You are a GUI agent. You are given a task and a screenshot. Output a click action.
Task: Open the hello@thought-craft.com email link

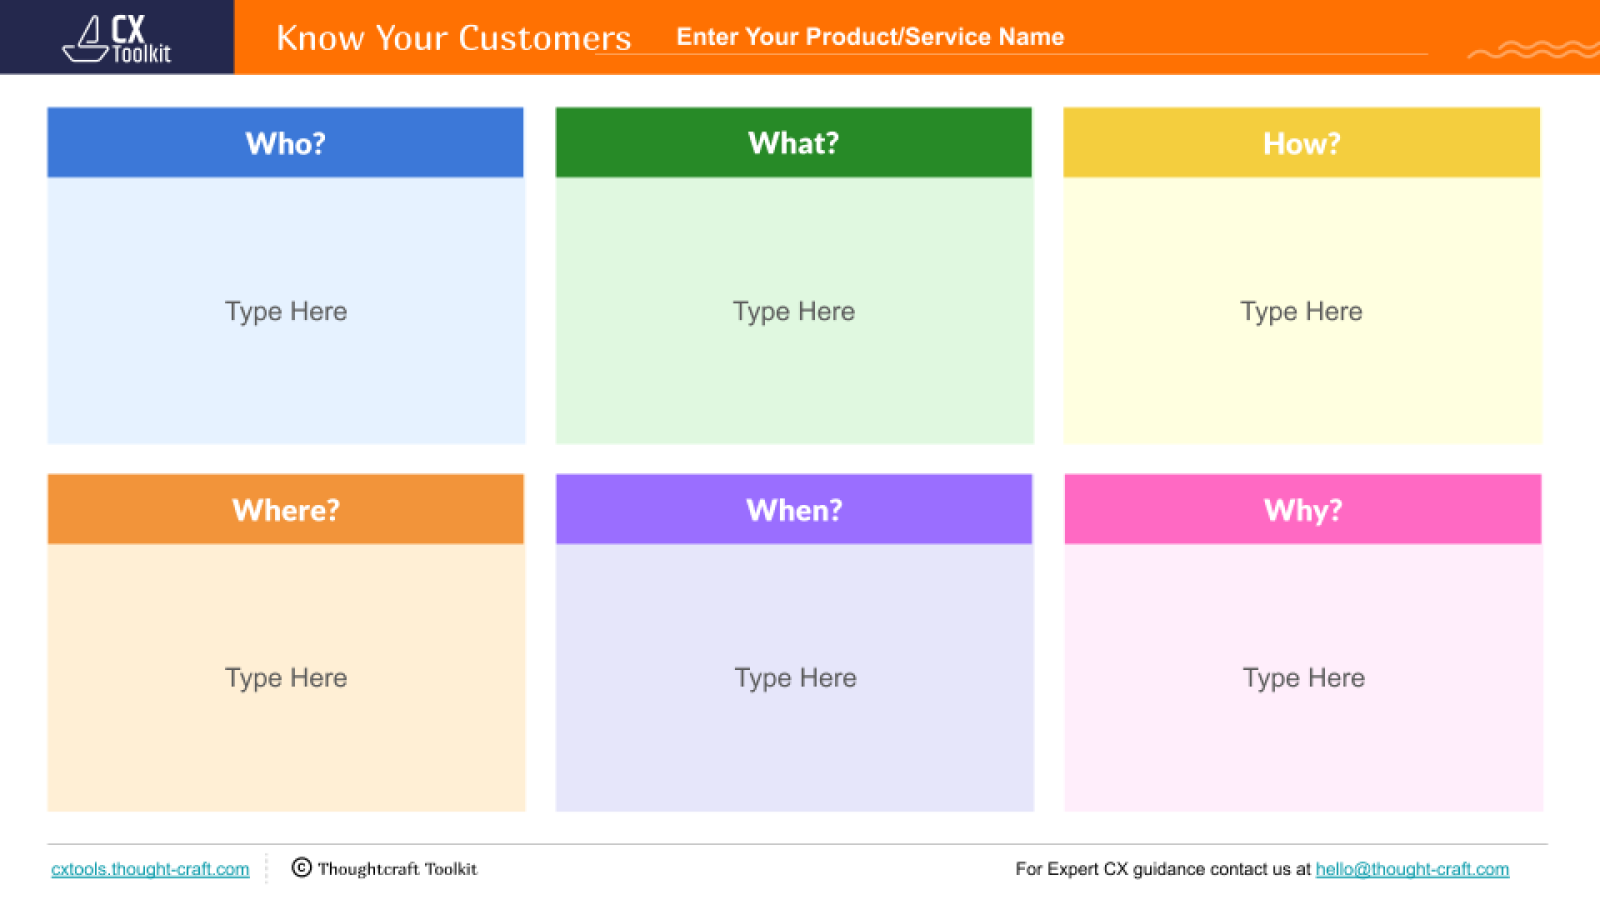pyautogui.click(x=1412, y=869)
